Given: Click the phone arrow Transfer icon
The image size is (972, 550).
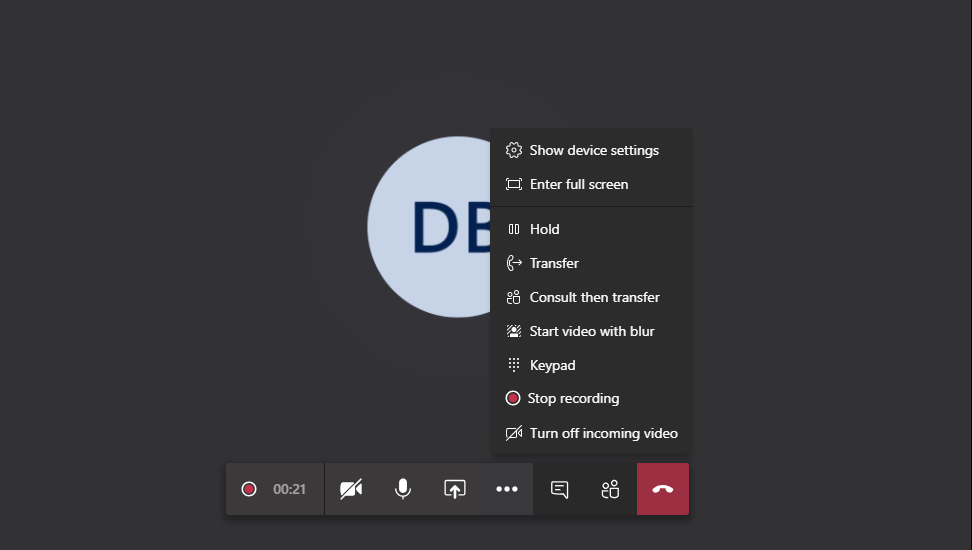Looking at the screenshot, I should click(x=514, y=264).
